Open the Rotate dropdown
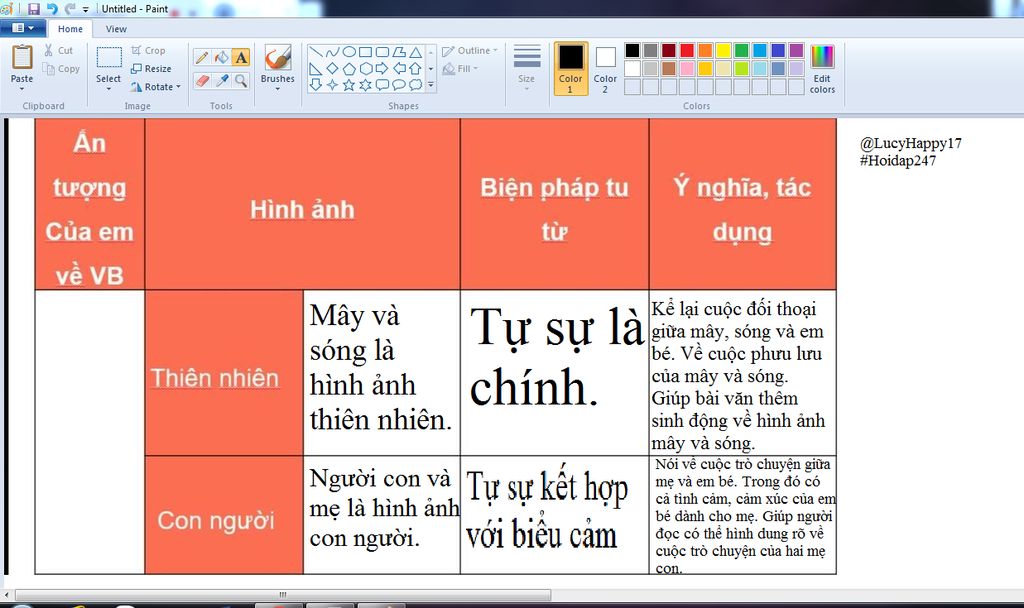Image resolution: width=1024 pixels, height=608 pixels. pos(155,86)
